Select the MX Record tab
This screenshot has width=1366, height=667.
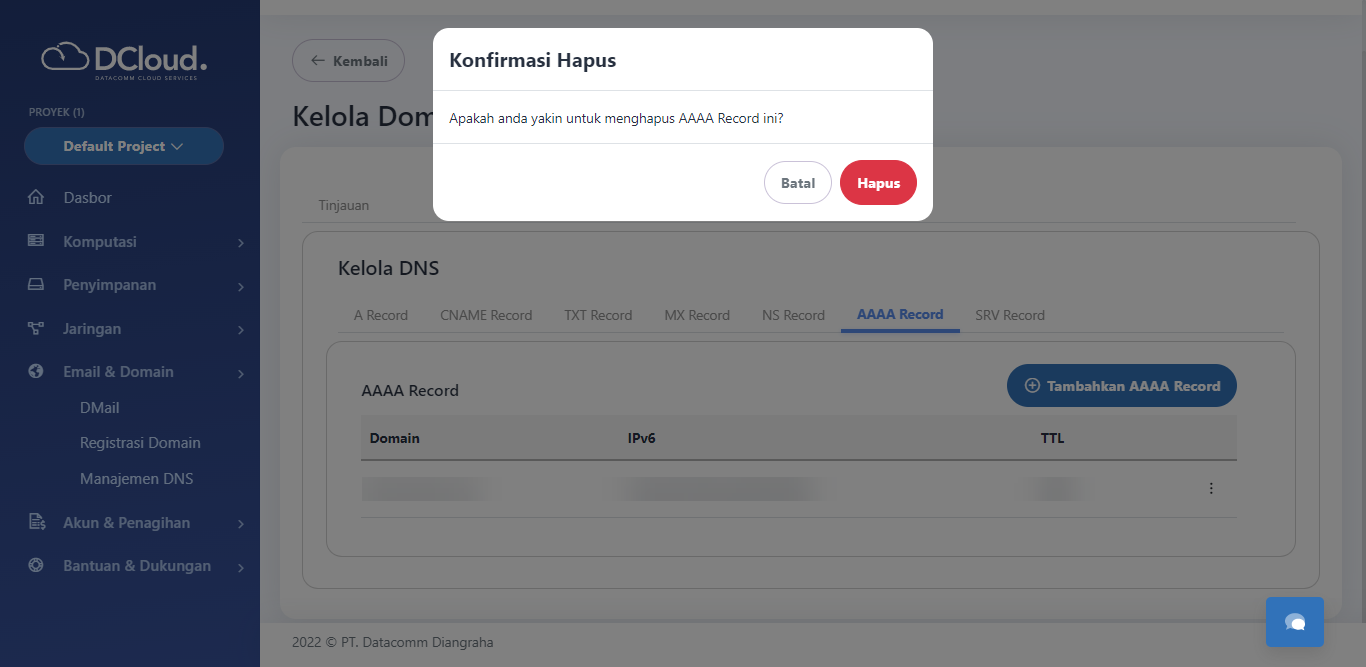[697, 315]
